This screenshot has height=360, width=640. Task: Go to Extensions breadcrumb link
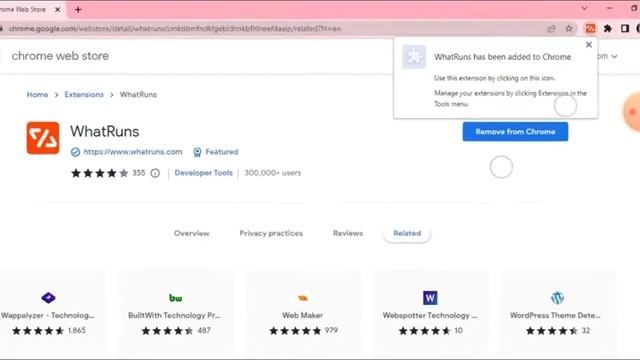coord(84,95)
